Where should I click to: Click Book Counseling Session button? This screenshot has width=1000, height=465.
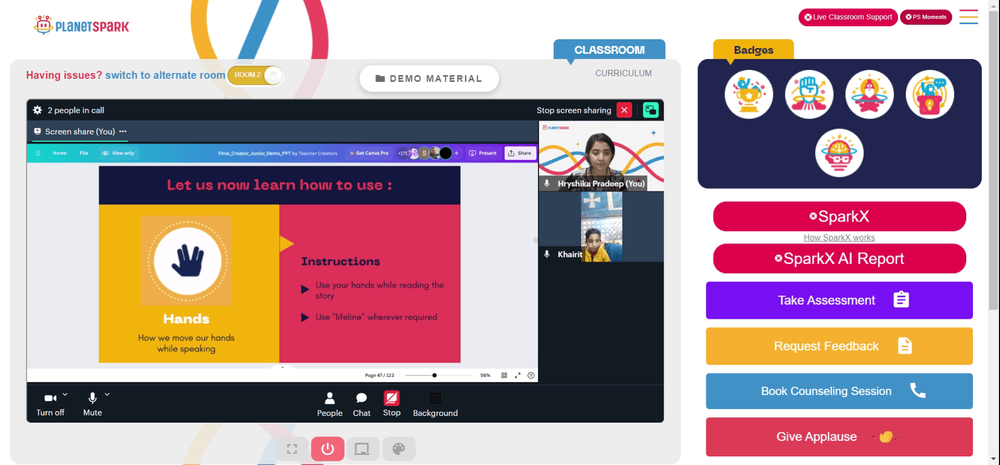tap(839, 391)
